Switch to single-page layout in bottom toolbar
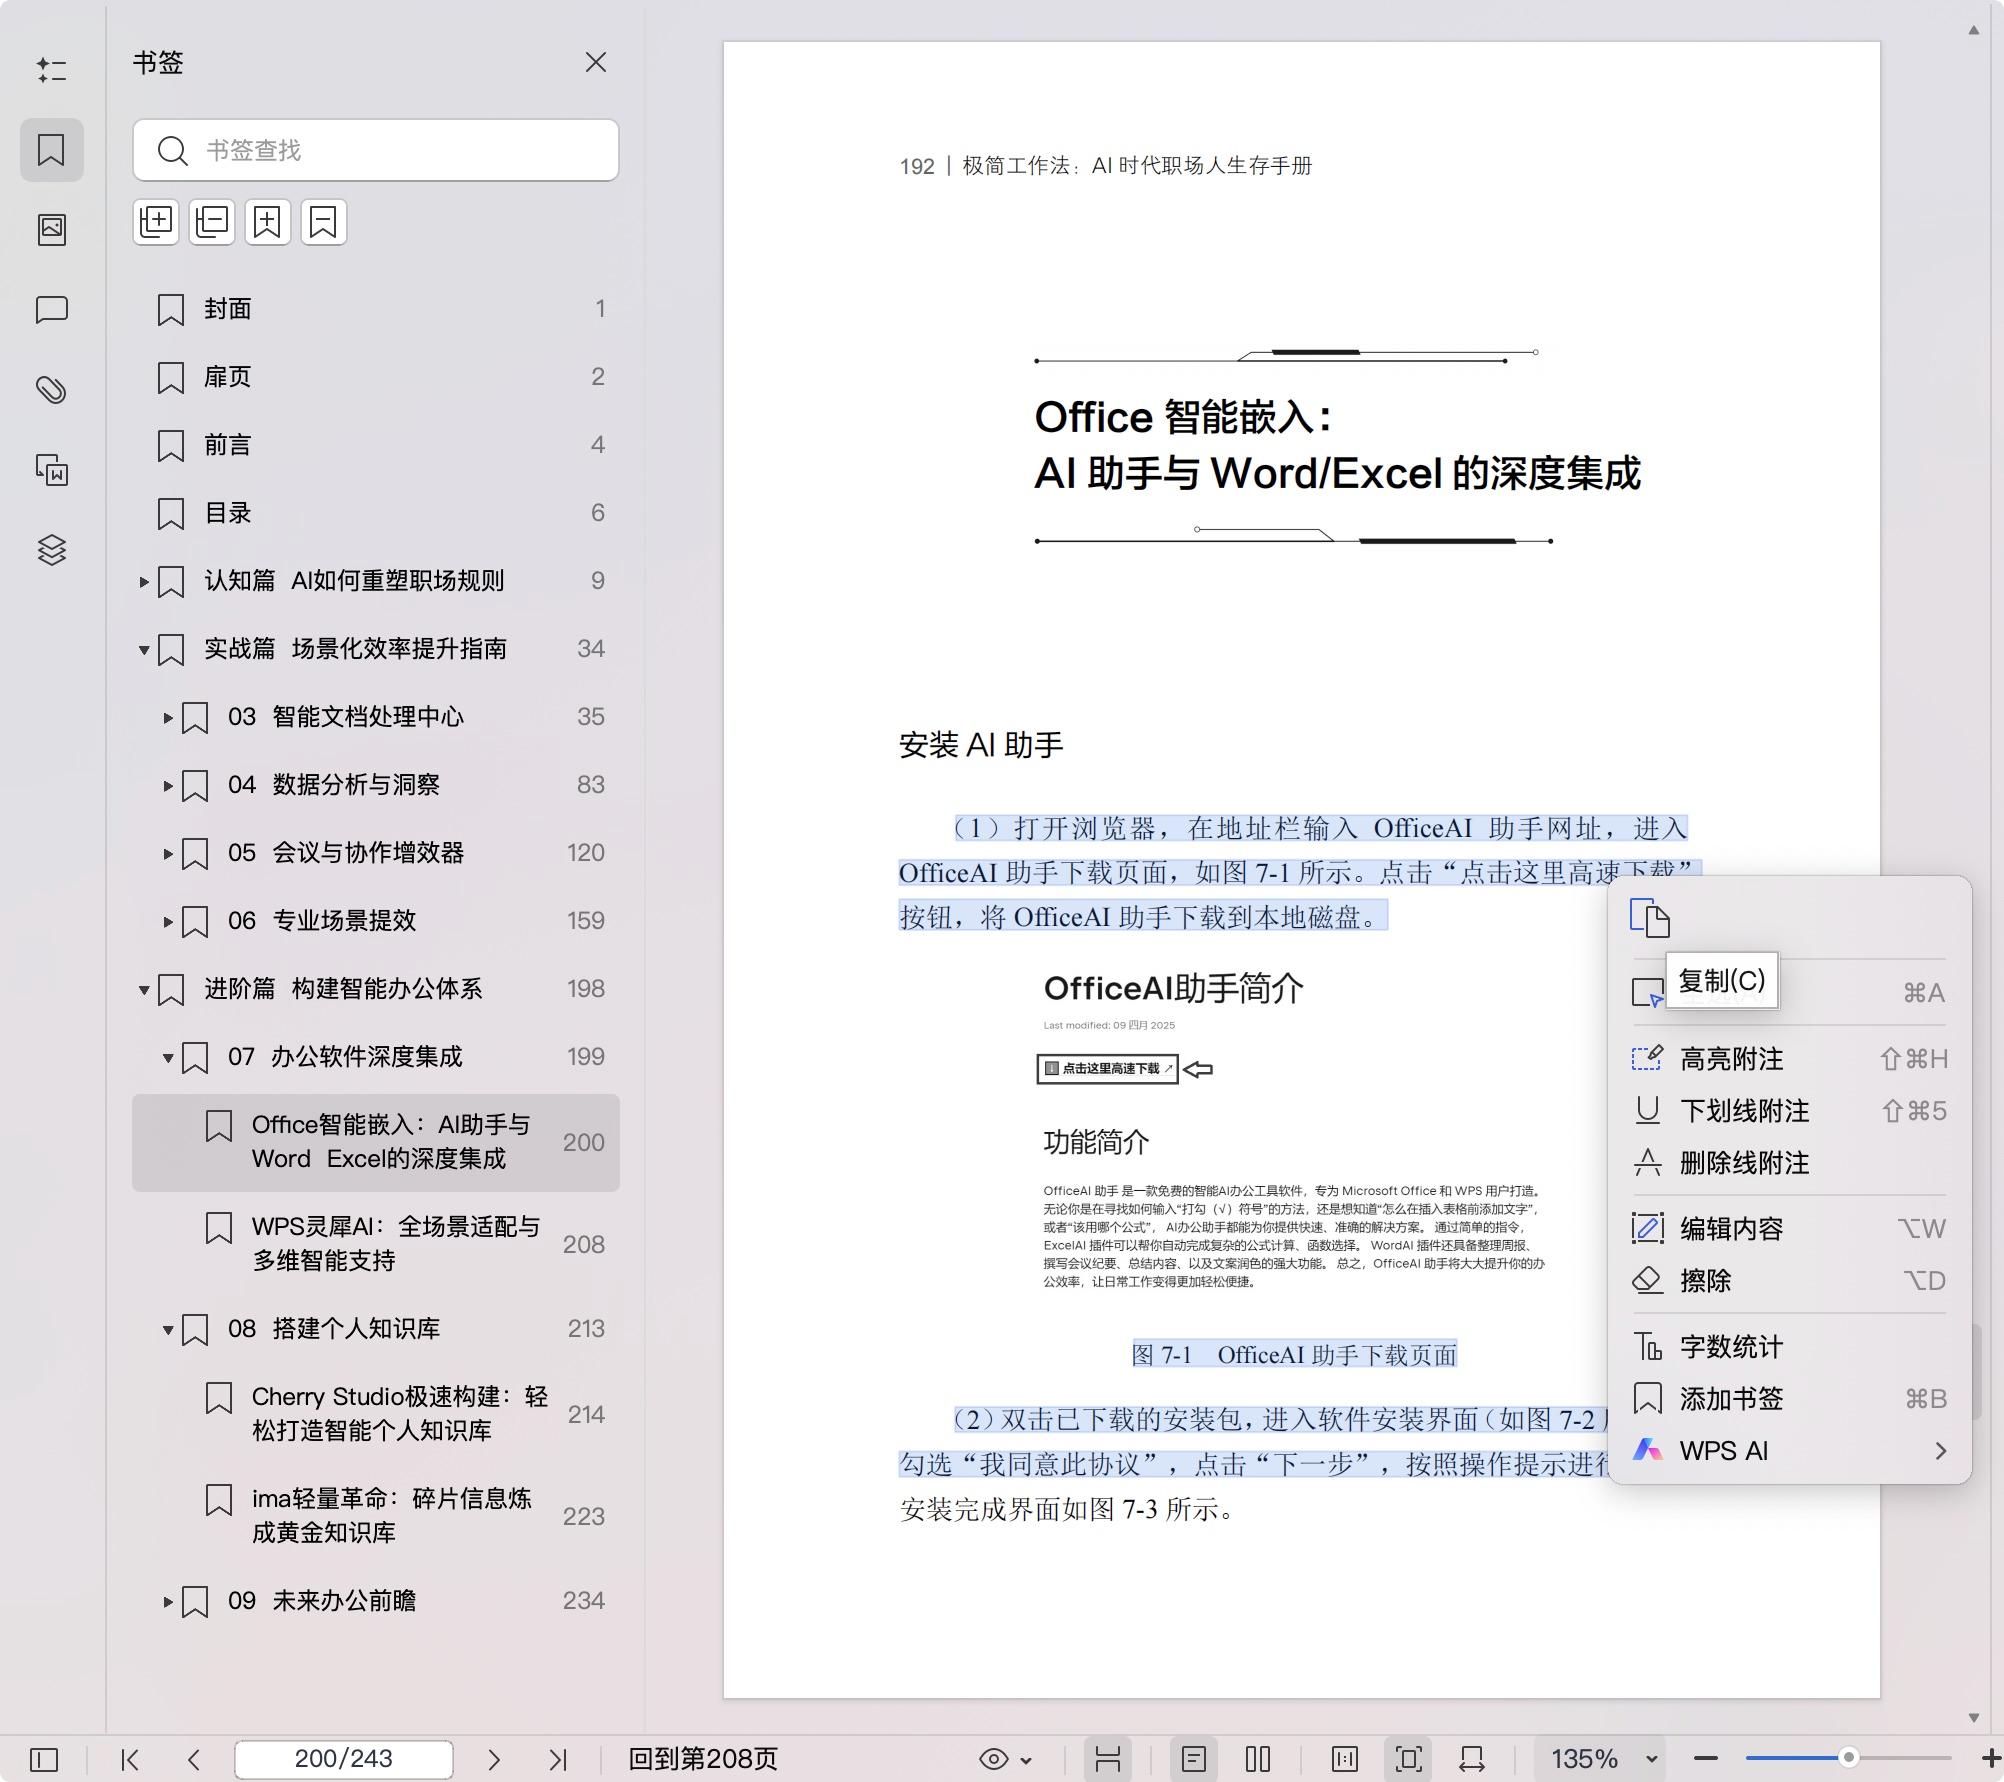2004x1782 pixels. tap(1194, 1759)
